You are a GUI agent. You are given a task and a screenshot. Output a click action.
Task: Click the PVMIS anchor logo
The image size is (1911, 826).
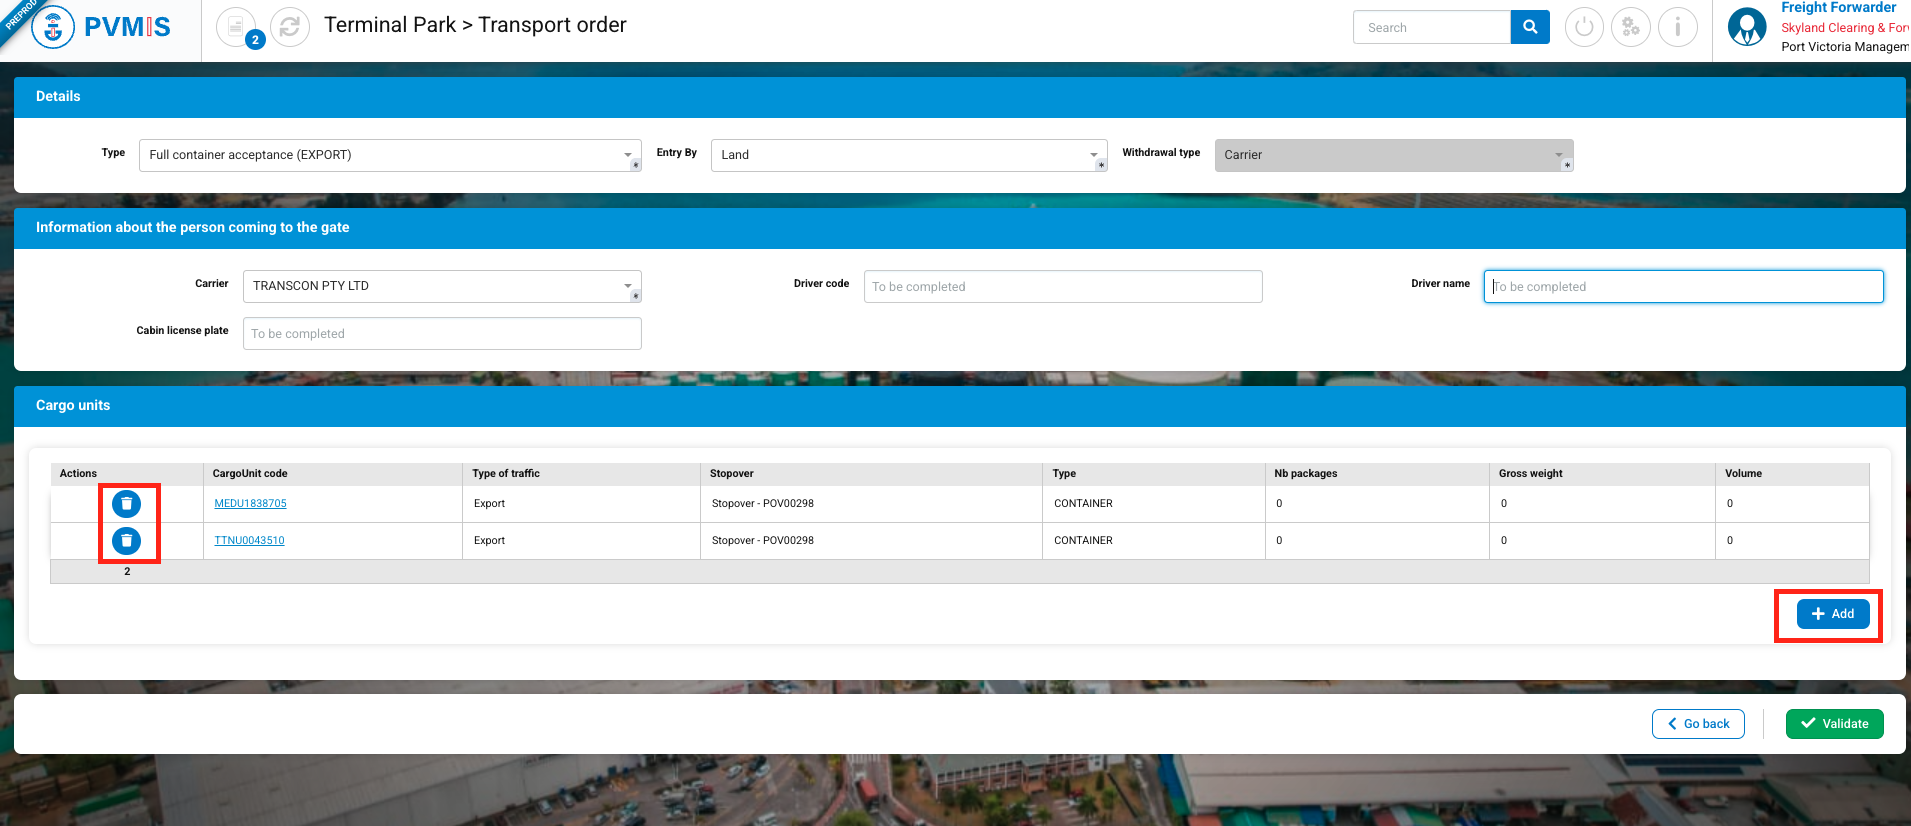tap(53, 27)
